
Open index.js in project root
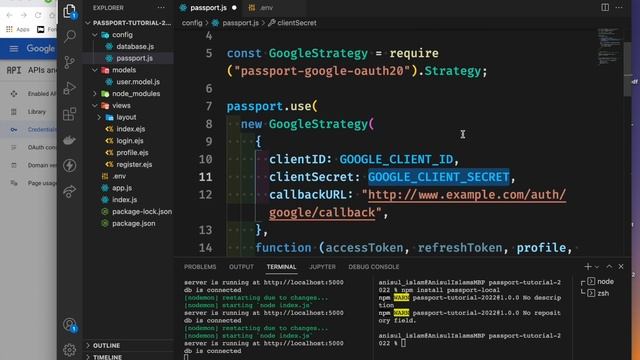(129, 200)
